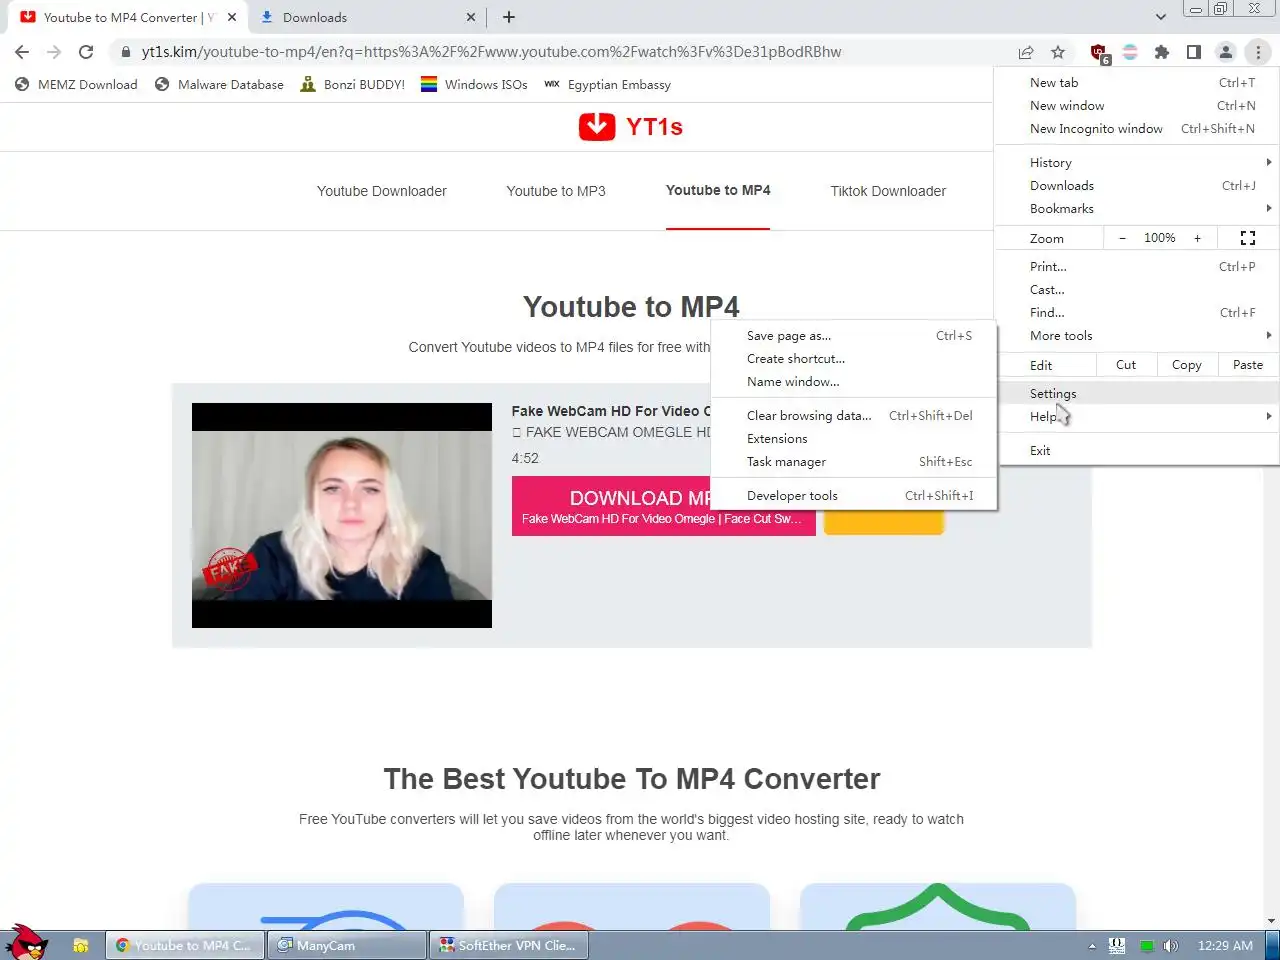Switch to the Downloads tab
This screenshot has width=1280, height=960.
tap(366, 17)
